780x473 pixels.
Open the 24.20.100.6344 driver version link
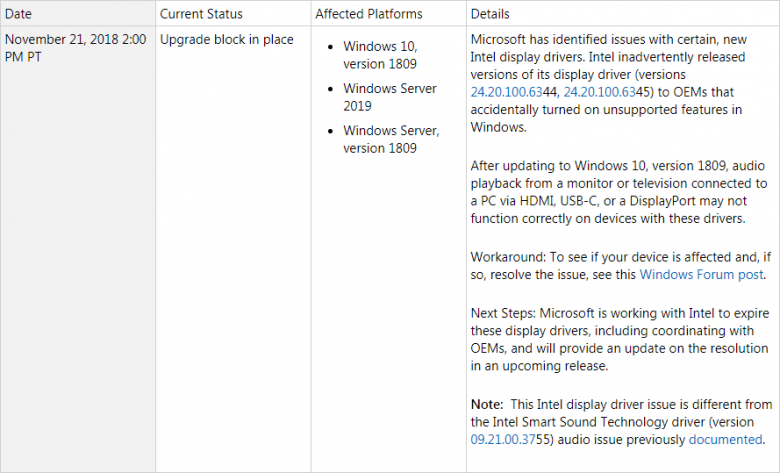coord(506,92)
